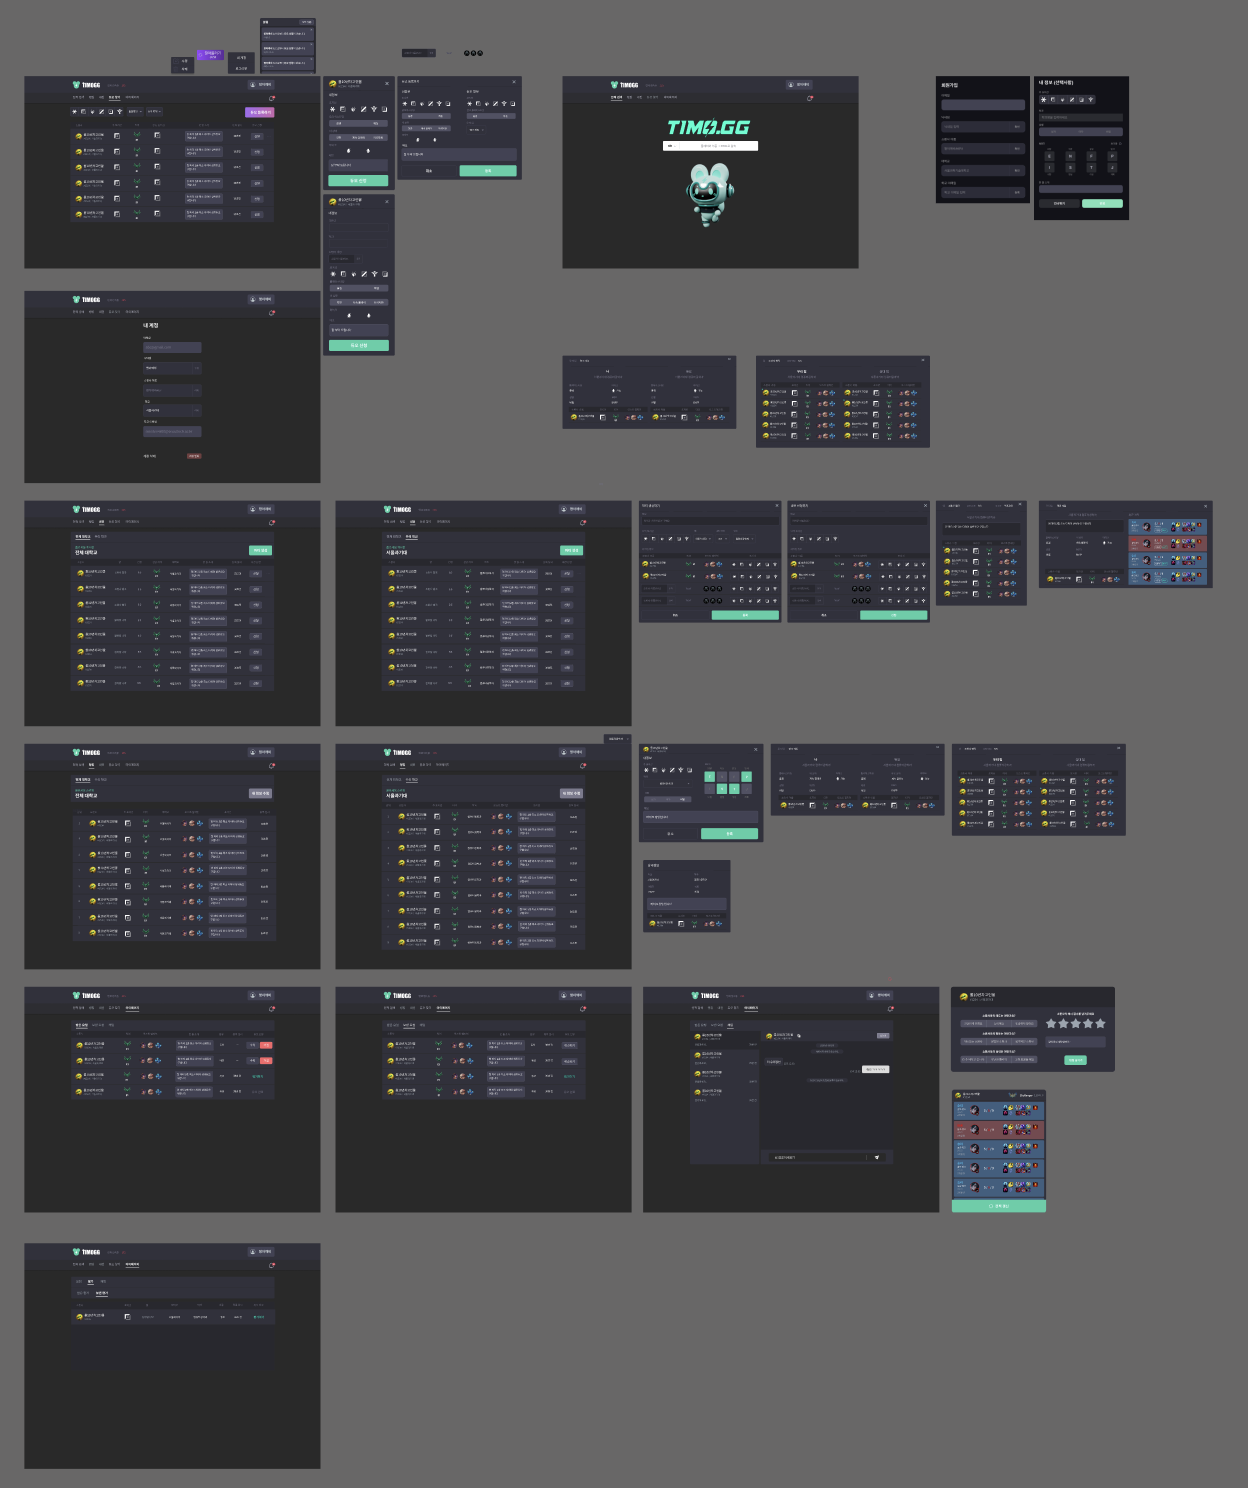Open the profile button in landing page header
The image size is (1248, 1488).
799,85
